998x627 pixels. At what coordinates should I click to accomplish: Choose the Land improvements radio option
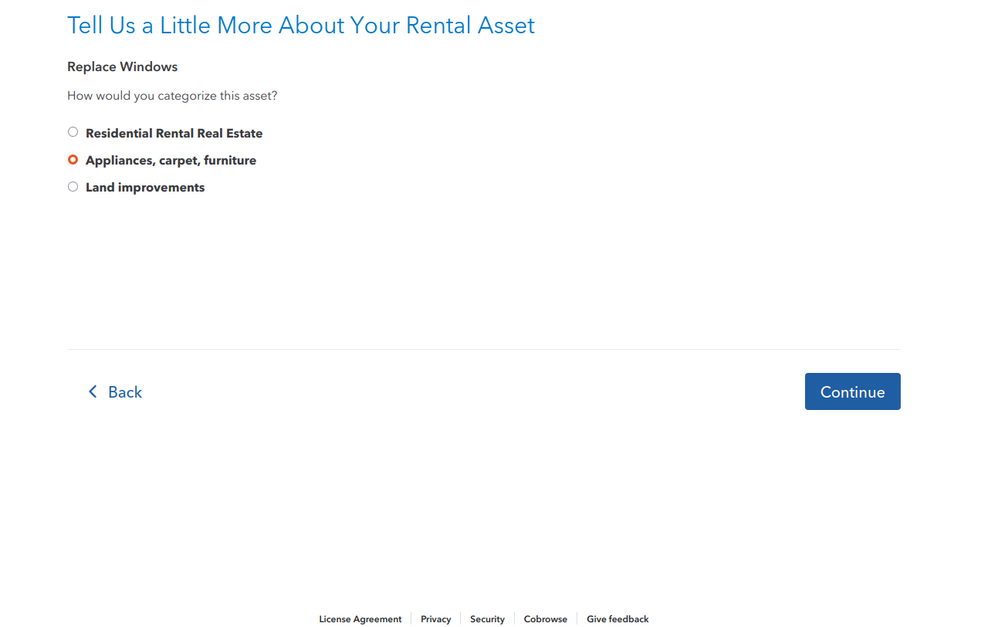[73, 187]
